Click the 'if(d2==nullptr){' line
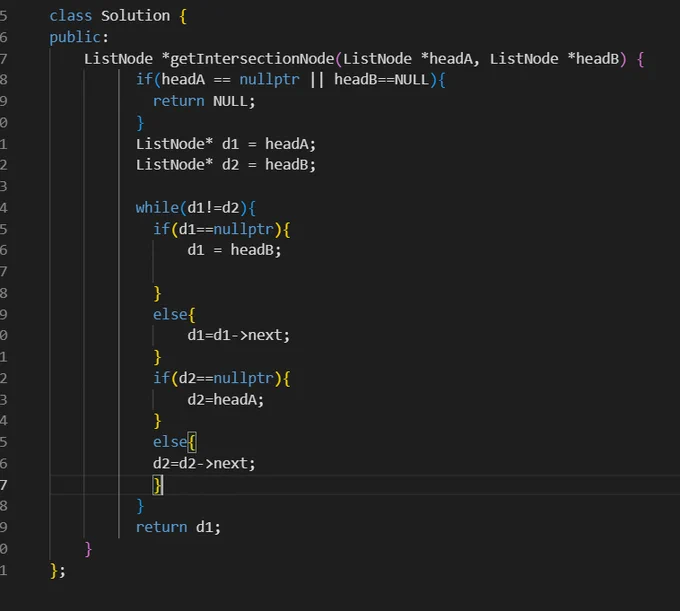Screen dimensions: 680x611 coord(221,378)
